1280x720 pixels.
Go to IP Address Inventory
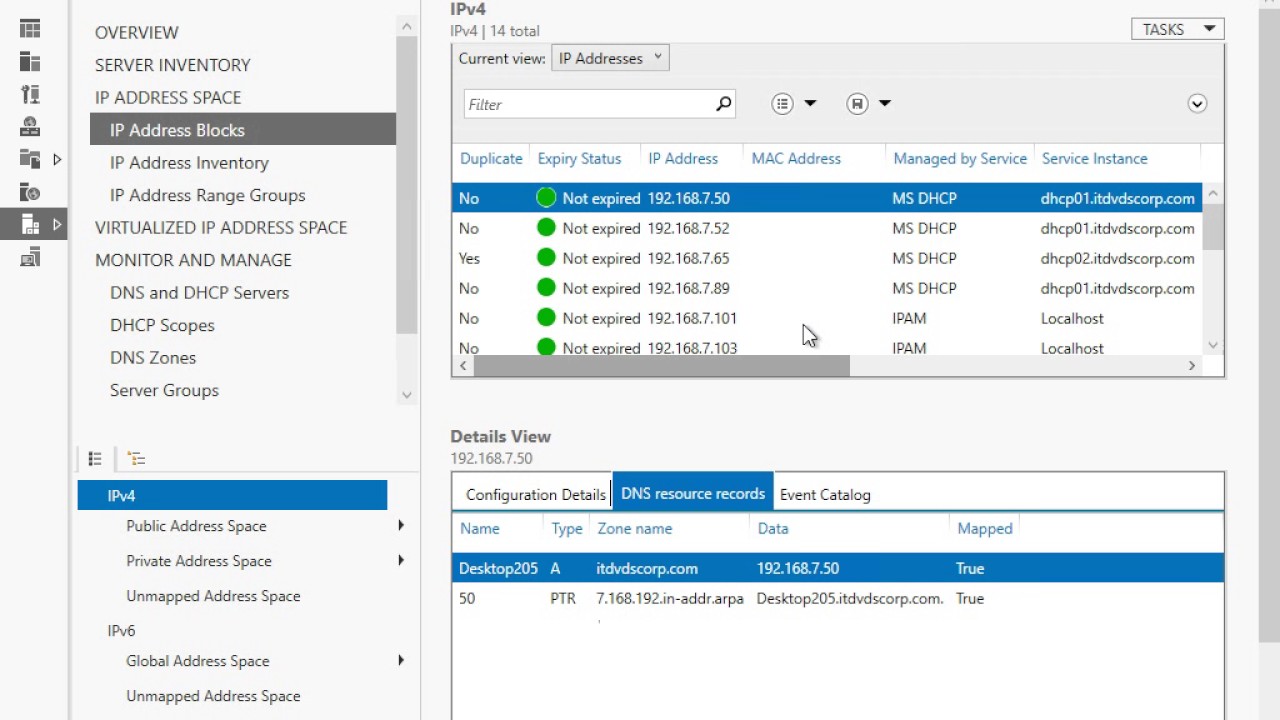[189, 162]
